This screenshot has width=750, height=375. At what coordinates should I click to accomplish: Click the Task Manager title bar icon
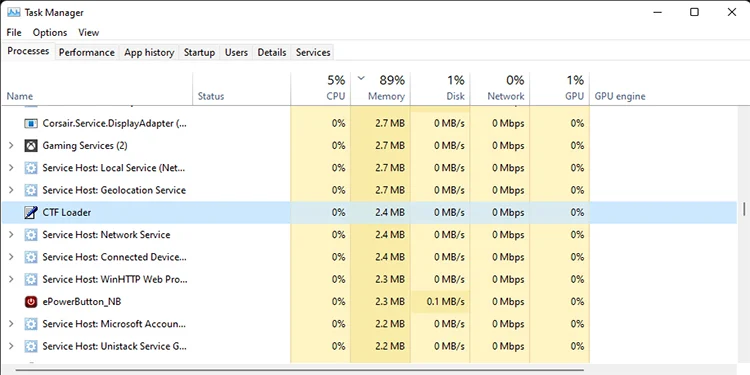tap(13, 12)
